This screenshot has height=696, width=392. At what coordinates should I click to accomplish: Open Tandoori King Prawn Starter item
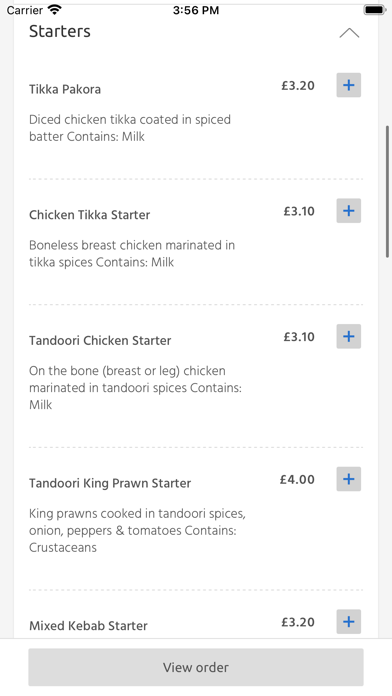point(110,483)
